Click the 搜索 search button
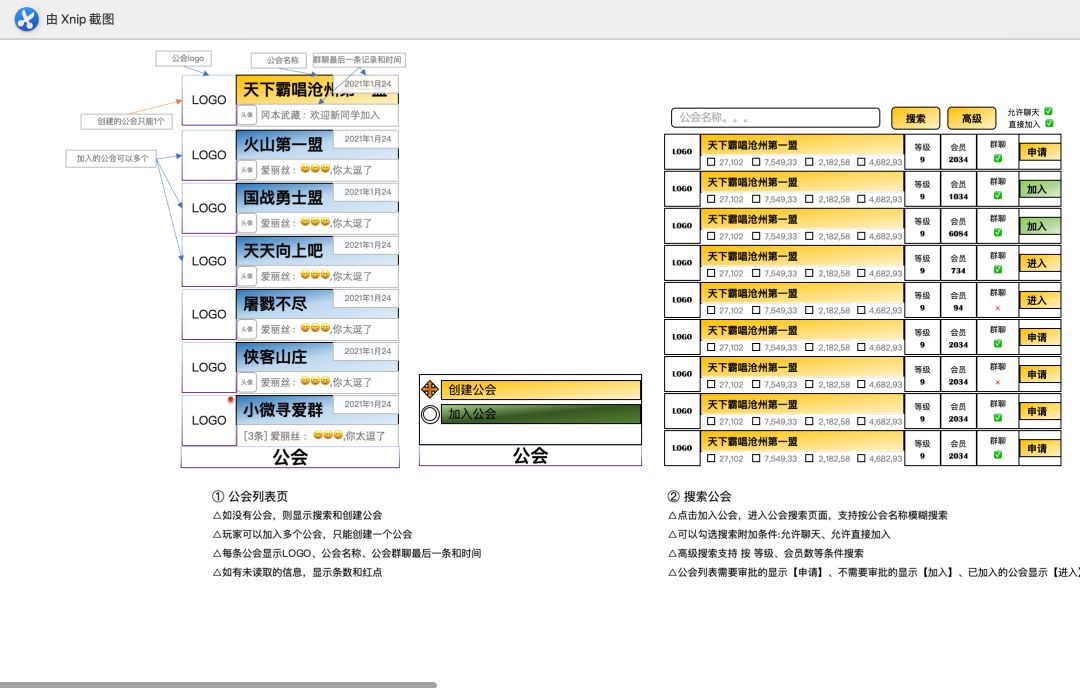This screenshot has width=1080, height=688. (x=915, y=118)
